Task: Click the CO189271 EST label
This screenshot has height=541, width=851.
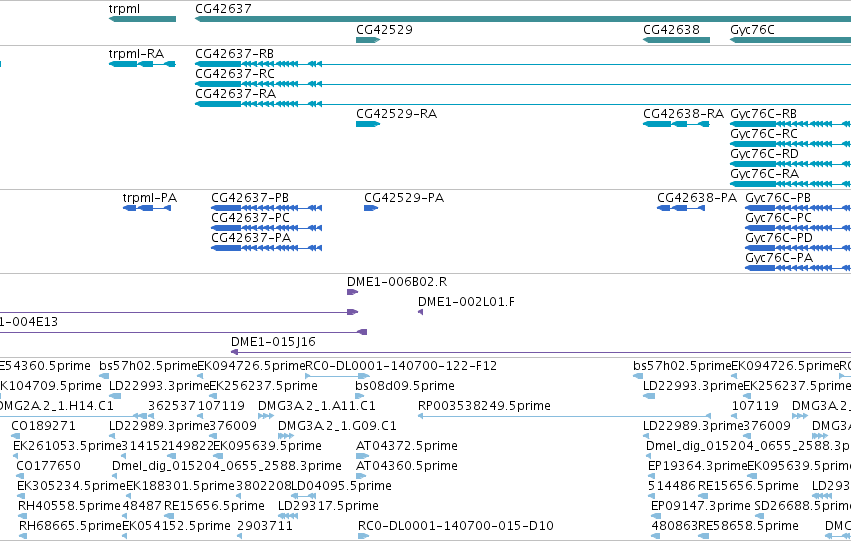Action: tap(43, 425)
